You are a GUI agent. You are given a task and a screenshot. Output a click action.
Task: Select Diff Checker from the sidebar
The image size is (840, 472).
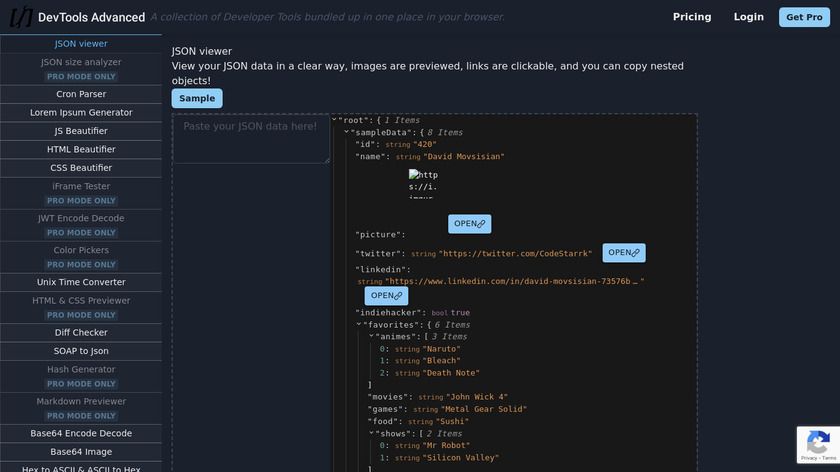81,333
